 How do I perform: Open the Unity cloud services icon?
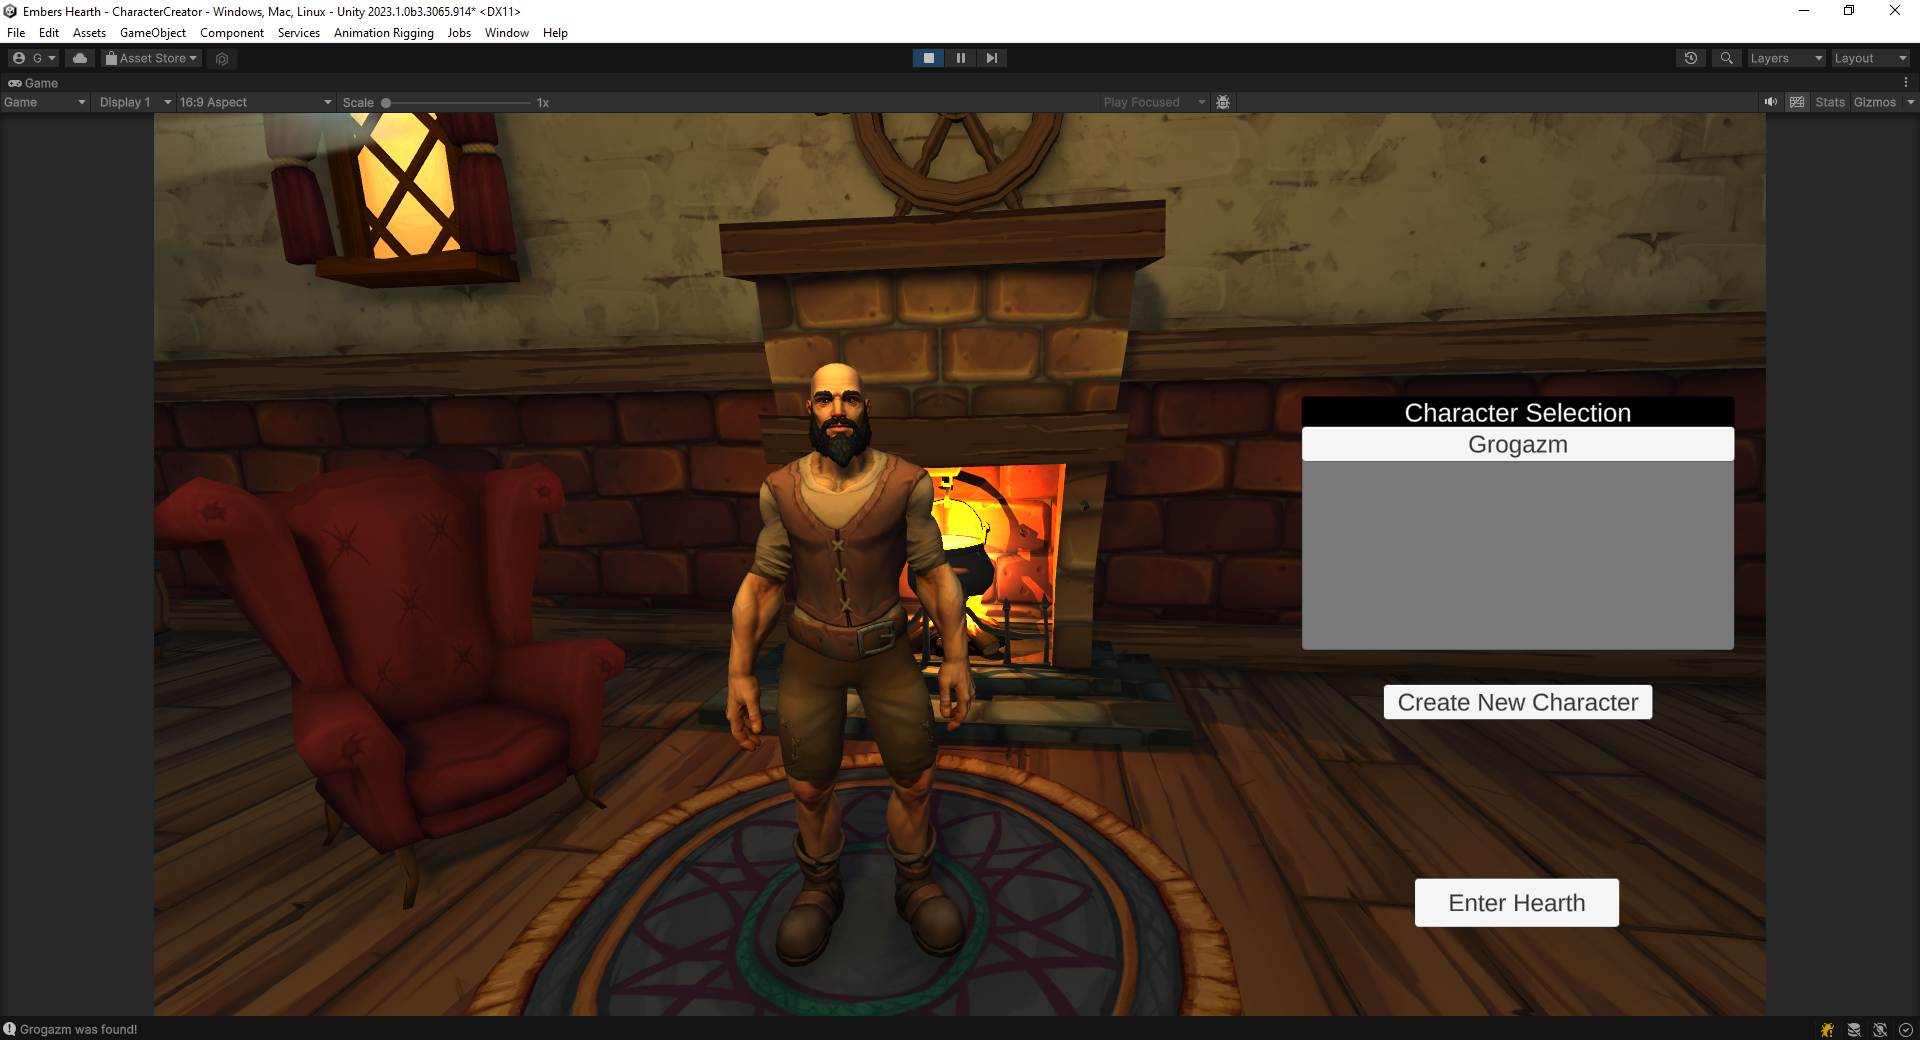pyautogui.click(x=80, y=58)
